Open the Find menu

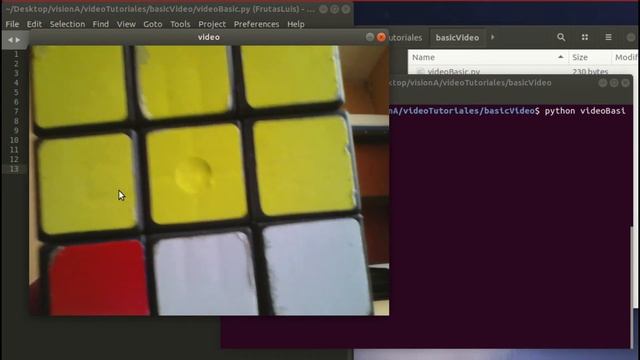(x=100, y=24)
